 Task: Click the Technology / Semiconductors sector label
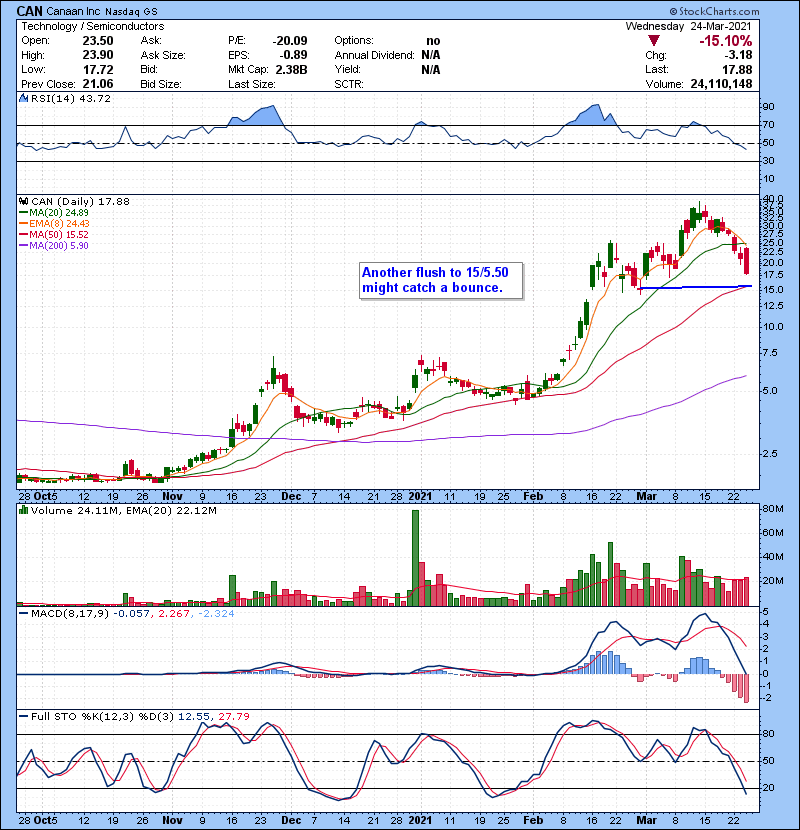pyautogui.click(x=93, y=26)
